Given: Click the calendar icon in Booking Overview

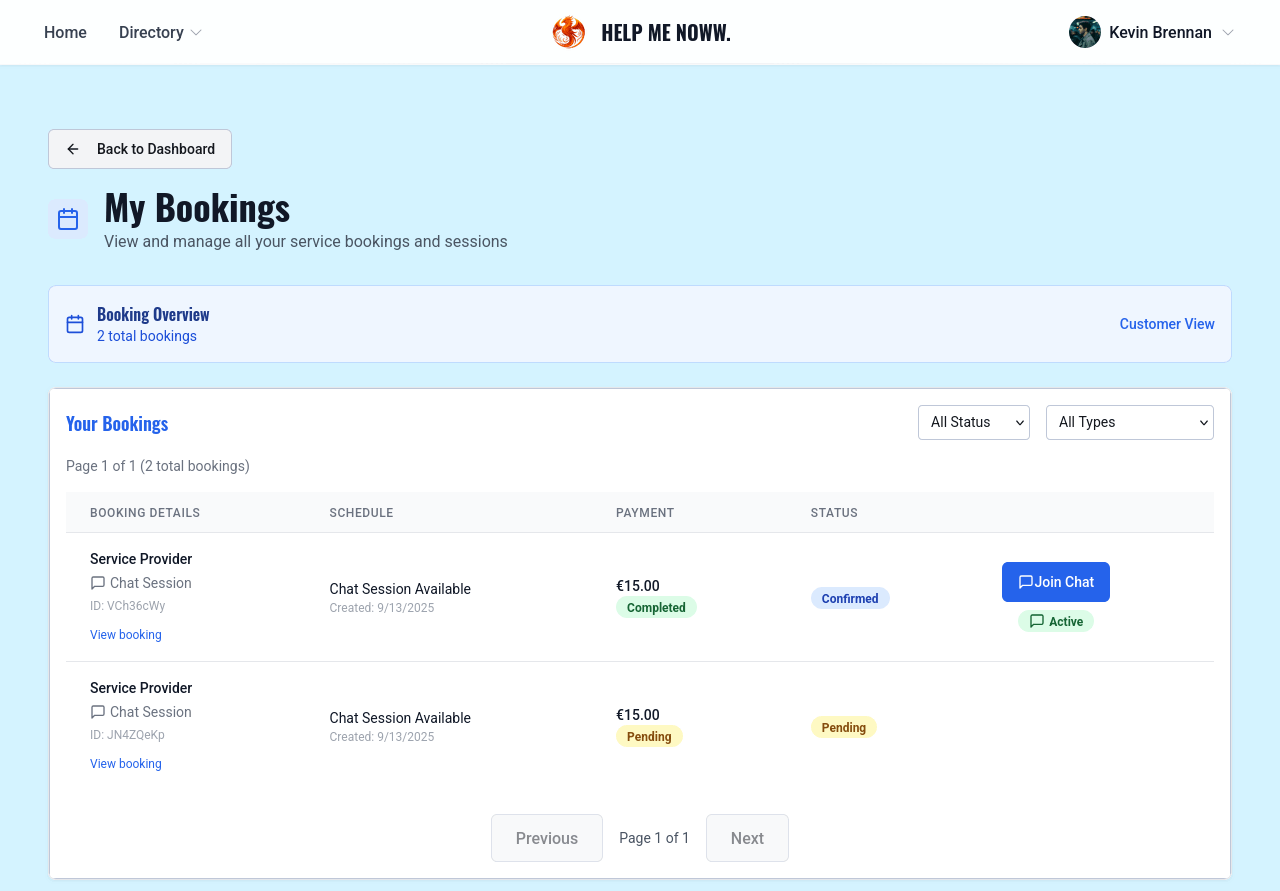Looking at the screenshot, I should [x=75, y=324].
